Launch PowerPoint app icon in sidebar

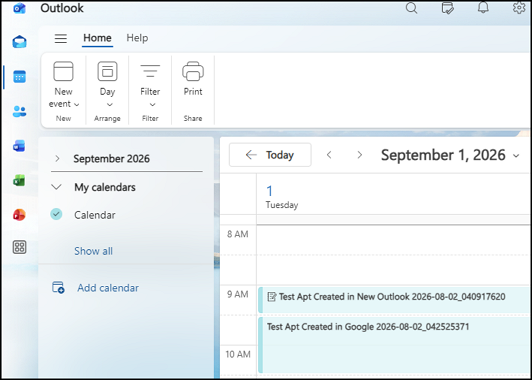[x=19, y=215]
